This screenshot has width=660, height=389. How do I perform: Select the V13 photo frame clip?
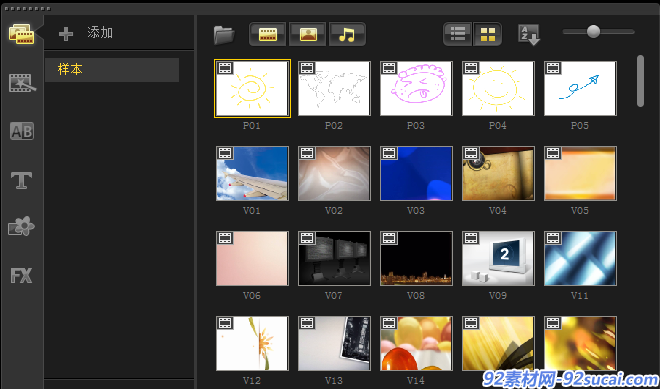tap(334, 344)
